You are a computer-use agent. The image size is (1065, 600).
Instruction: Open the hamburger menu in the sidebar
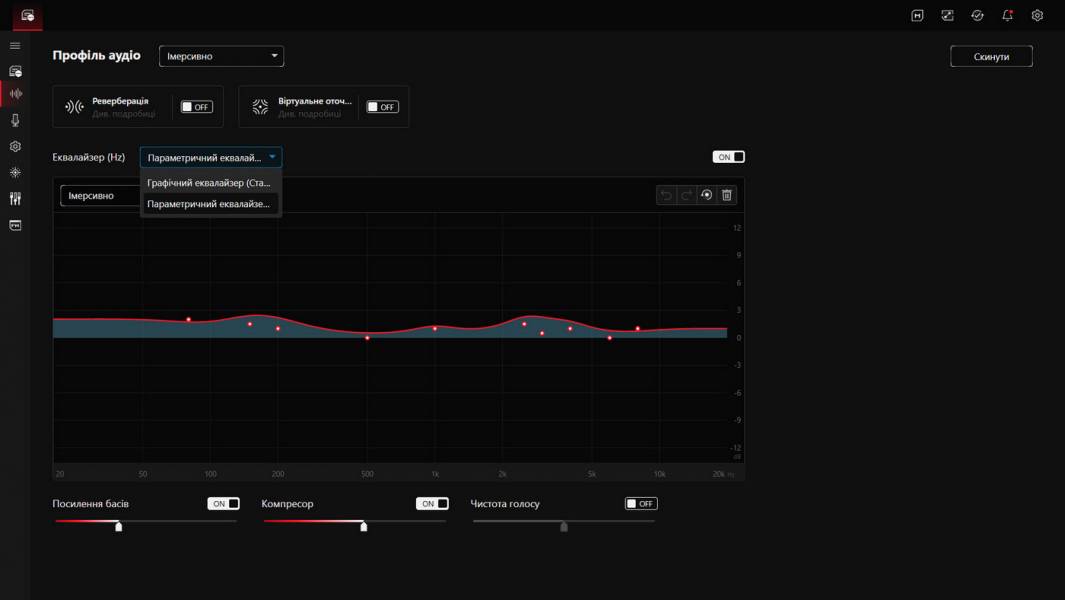click(x=15, y=46)
